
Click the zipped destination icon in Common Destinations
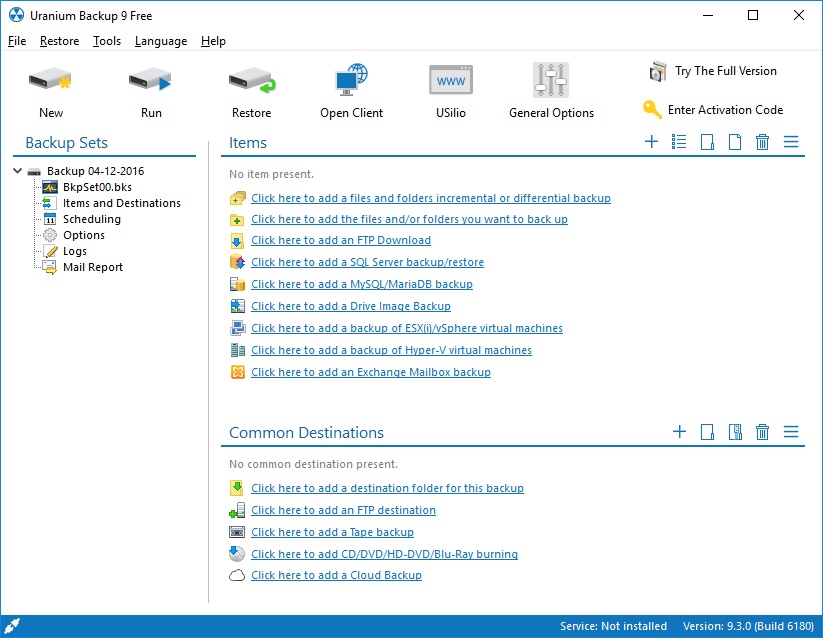735,432
